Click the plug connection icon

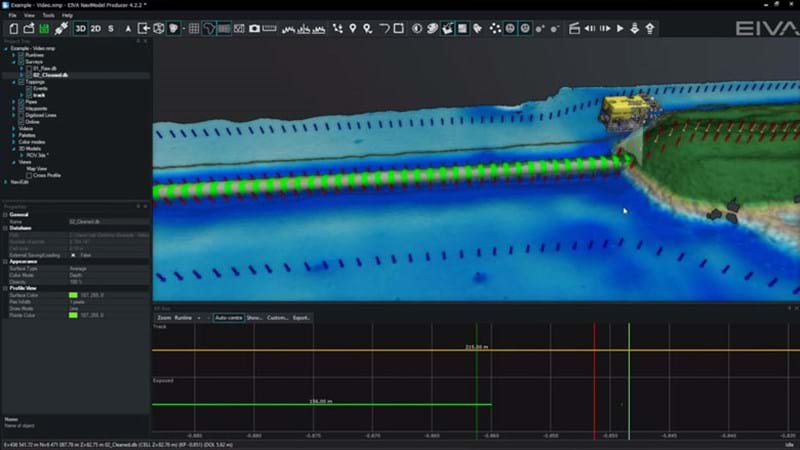(61, 29)
